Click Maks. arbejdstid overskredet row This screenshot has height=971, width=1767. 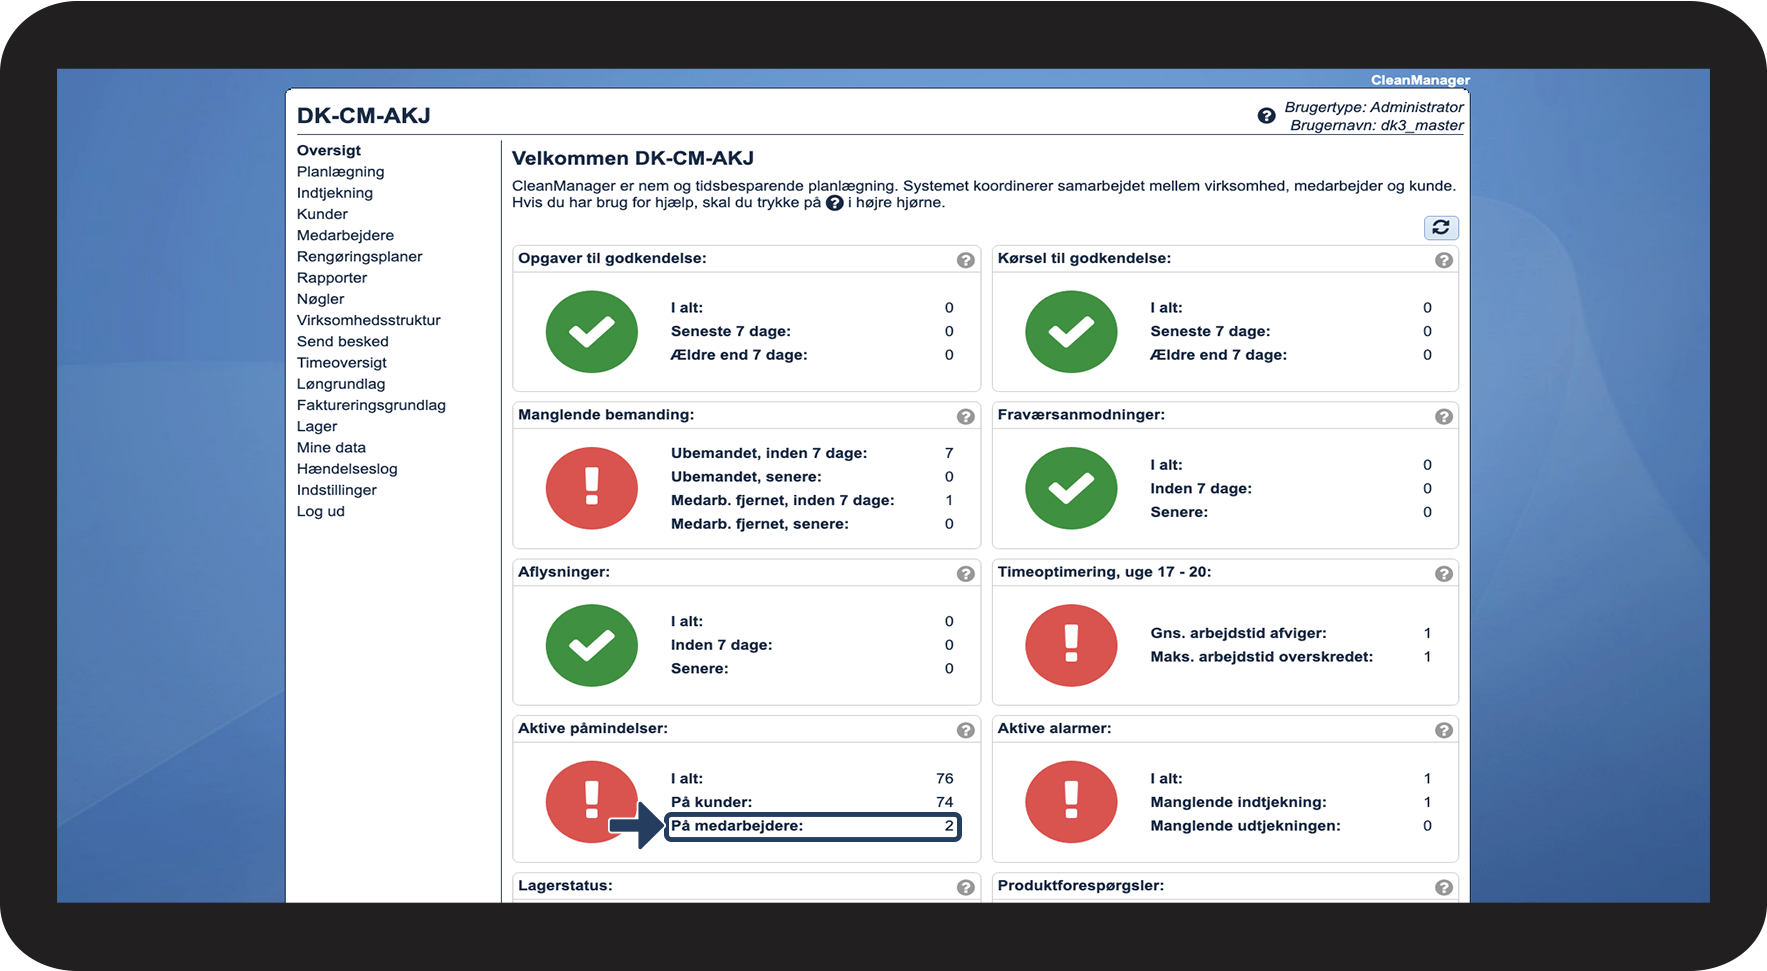1291,657
